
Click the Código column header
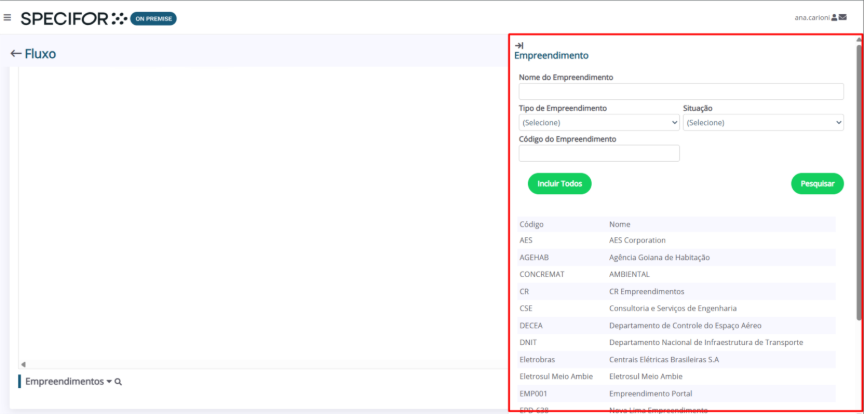point(531,224)
